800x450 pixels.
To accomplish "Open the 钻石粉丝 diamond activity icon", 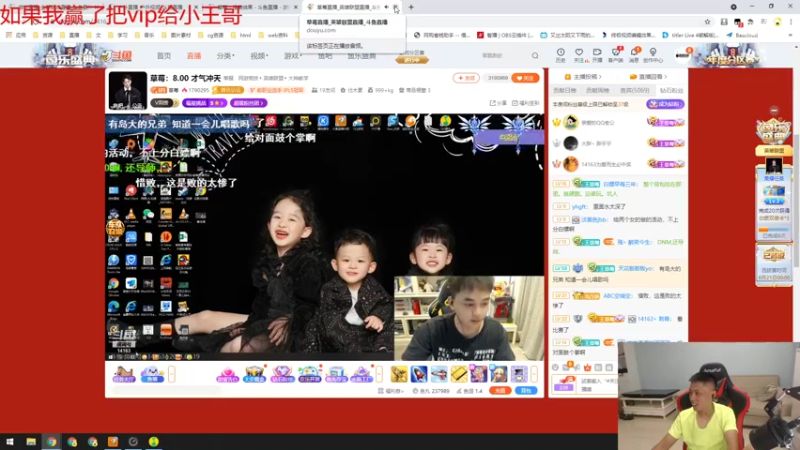I will pyautogui.click(x=282, y=374).
